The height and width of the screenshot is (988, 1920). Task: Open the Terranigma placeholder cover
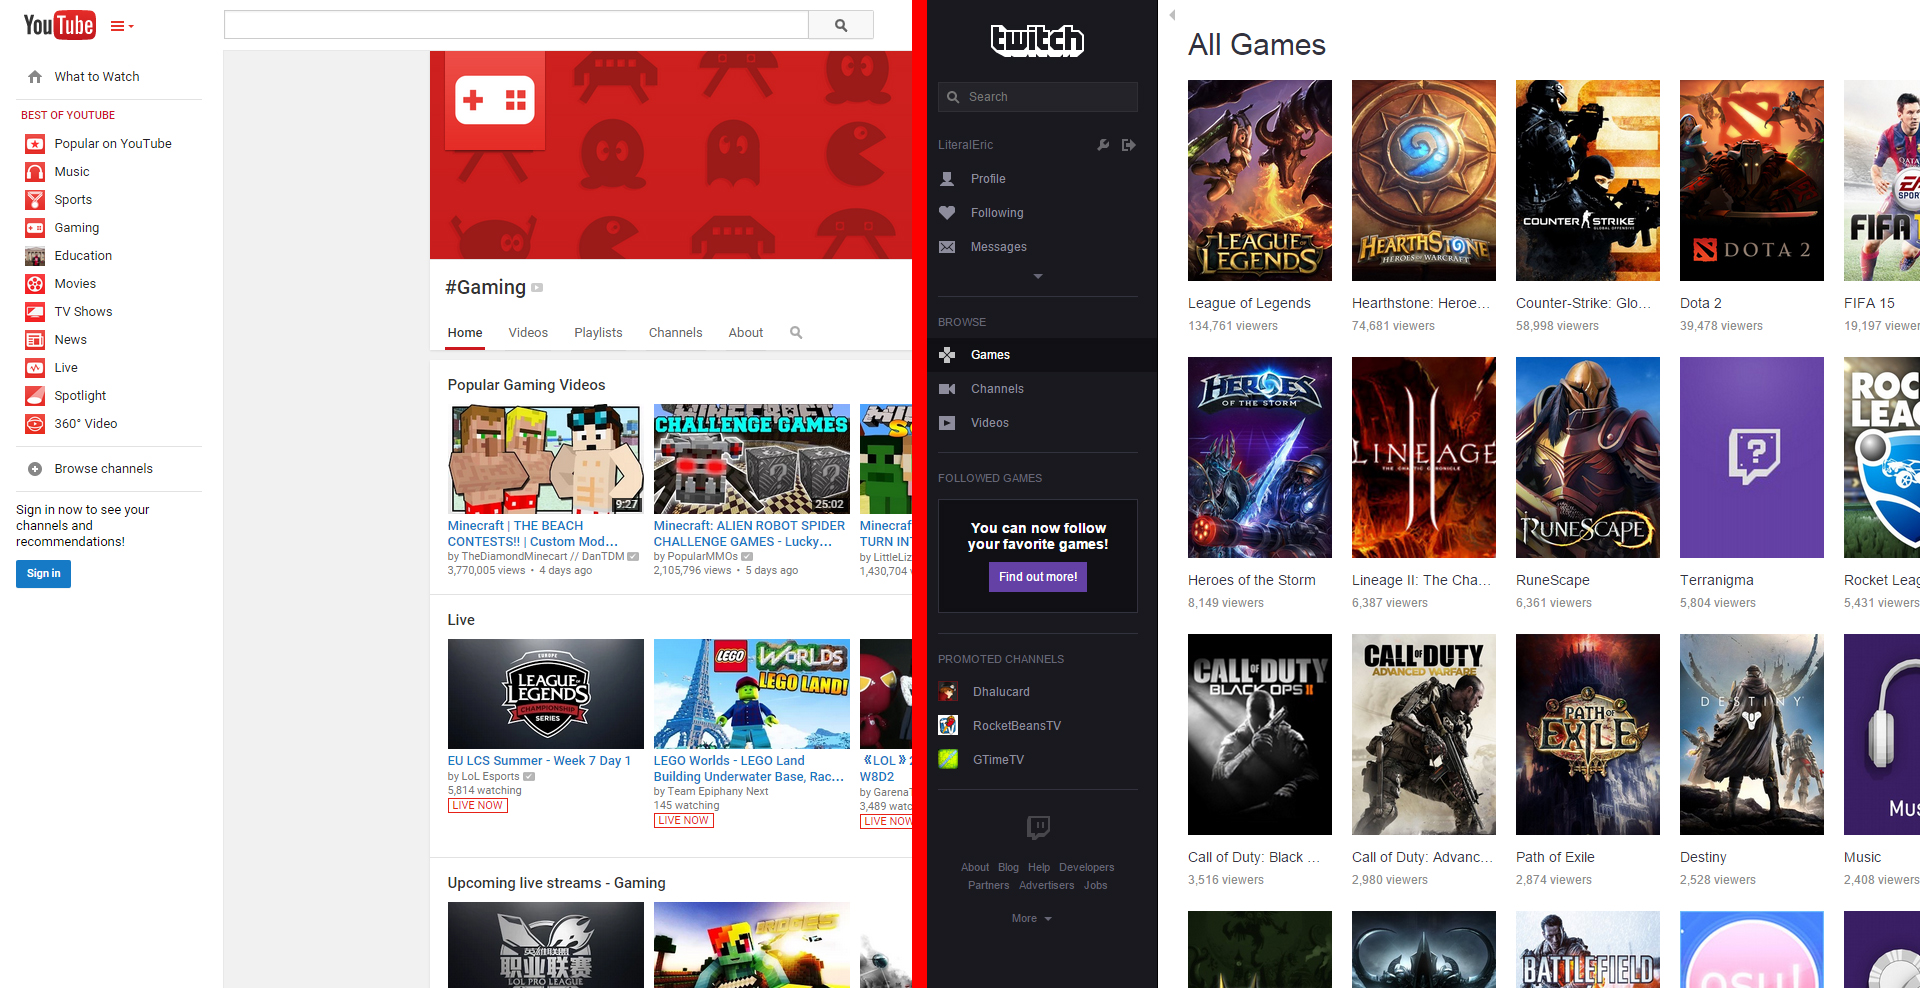tap(1752, 457)
